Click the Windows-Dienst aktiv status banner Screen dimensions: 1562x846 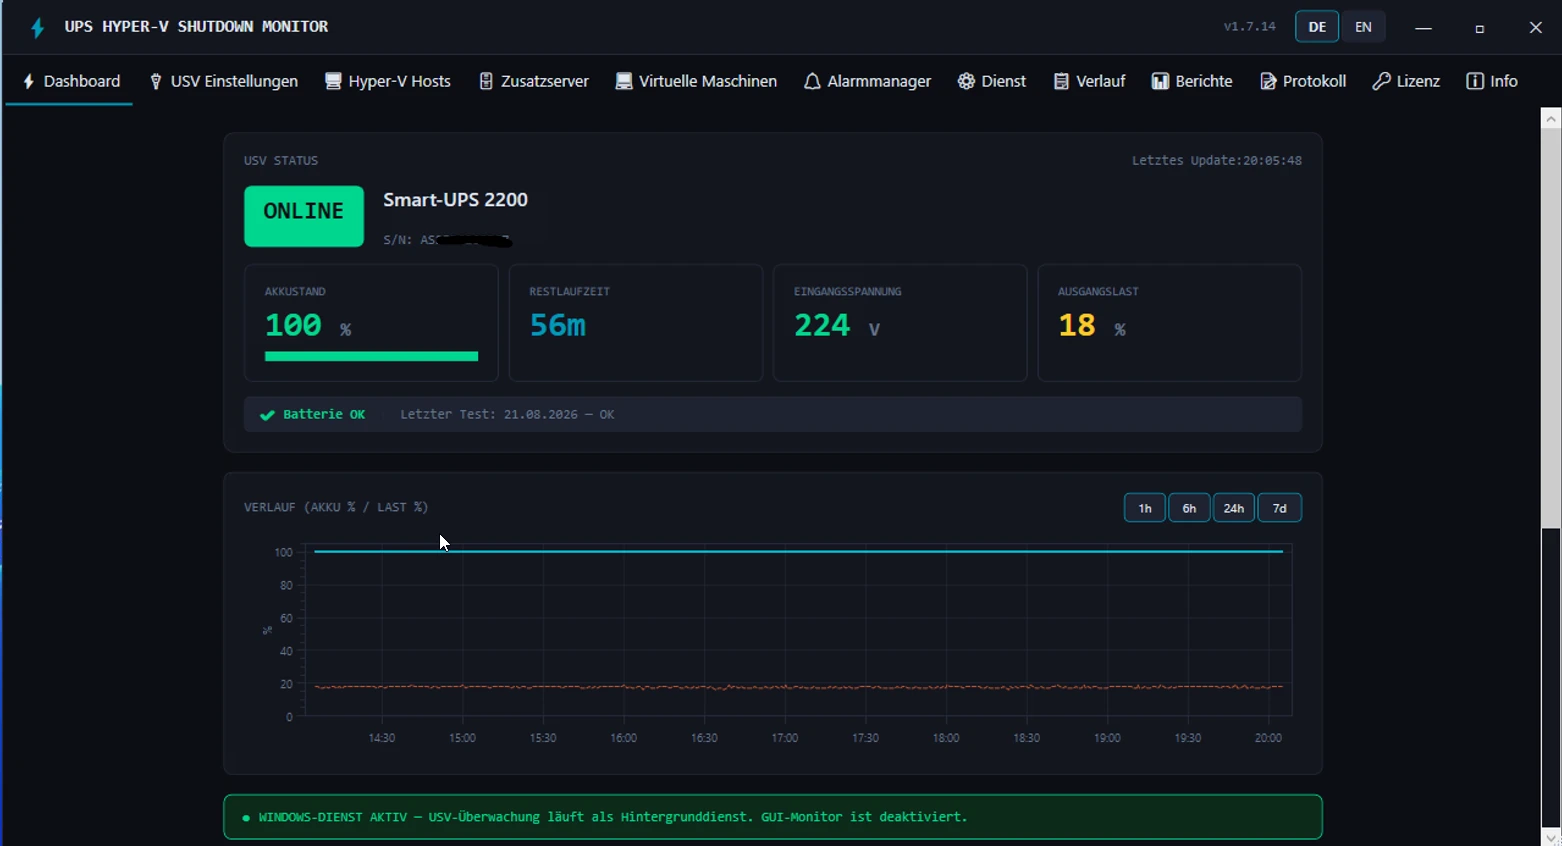coord(773,817)
